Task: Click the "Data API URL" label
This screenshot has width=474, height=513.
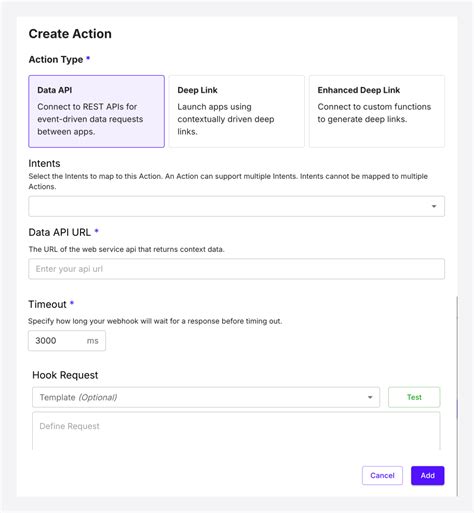Action: click(x=60, y=232)
